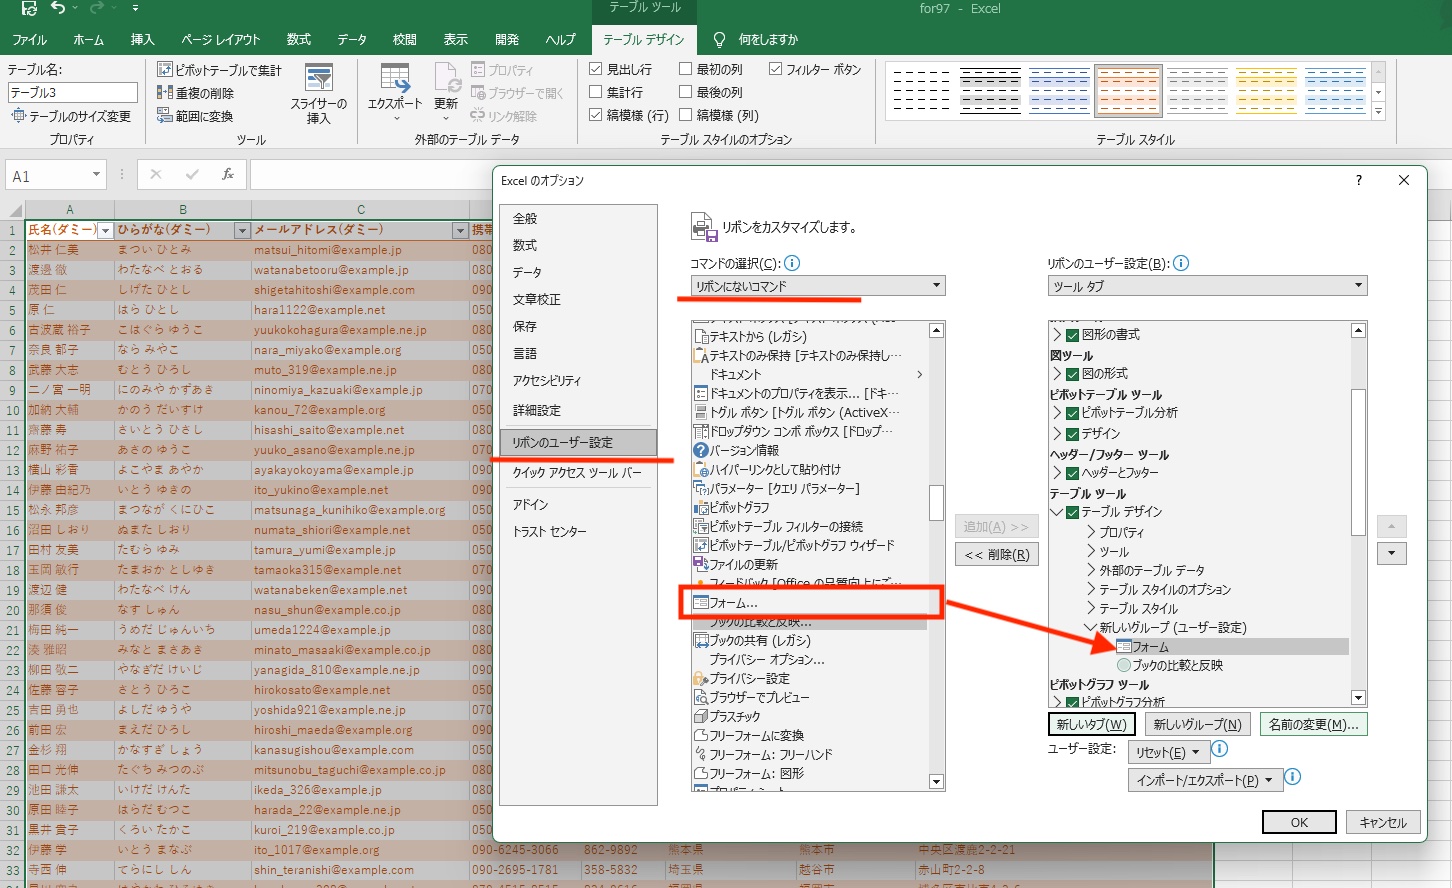Viewport: 1452px width, 888px height.
Task: Click the Tell me lightbulb icon
Action: pyautogui.click(x=718, y=39)
